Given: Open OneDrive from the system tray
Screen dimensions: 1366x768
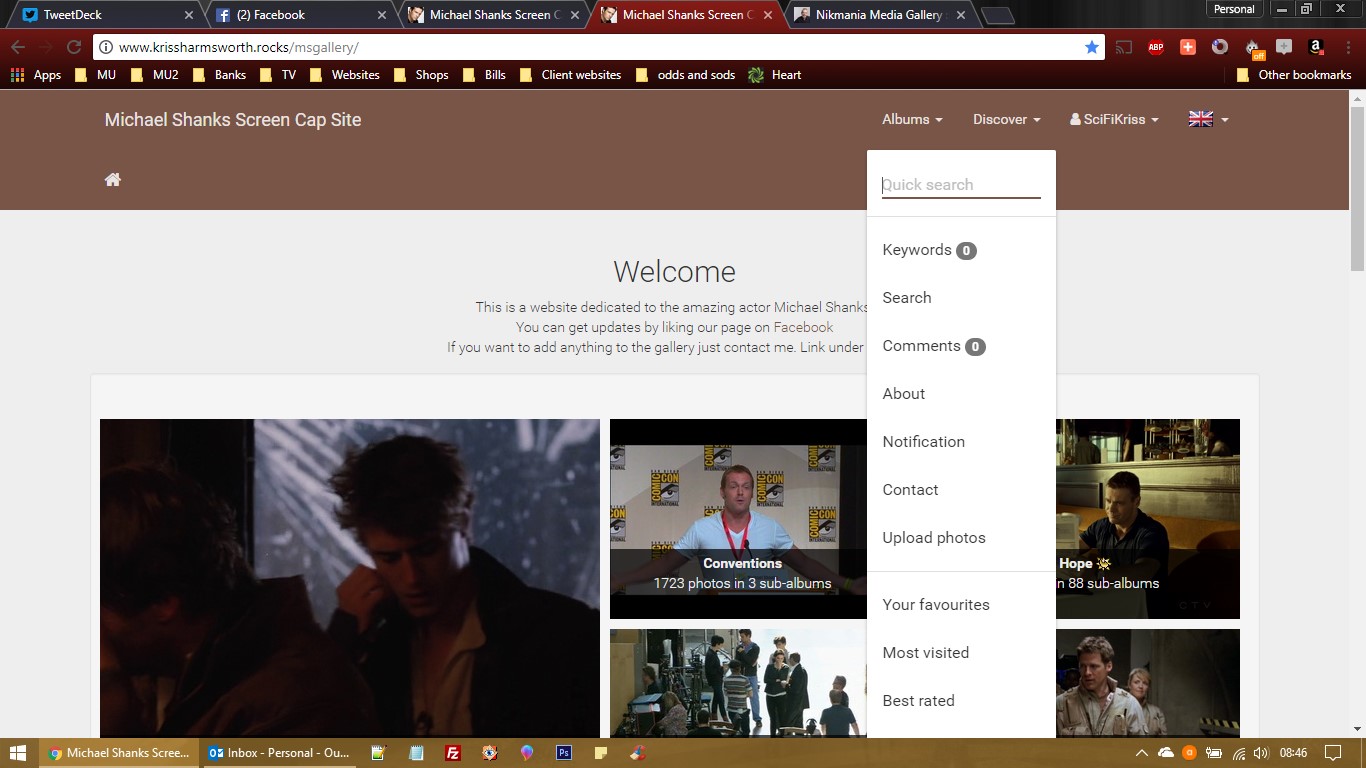Looking at the screenshot, I should tap(1166, 752).
